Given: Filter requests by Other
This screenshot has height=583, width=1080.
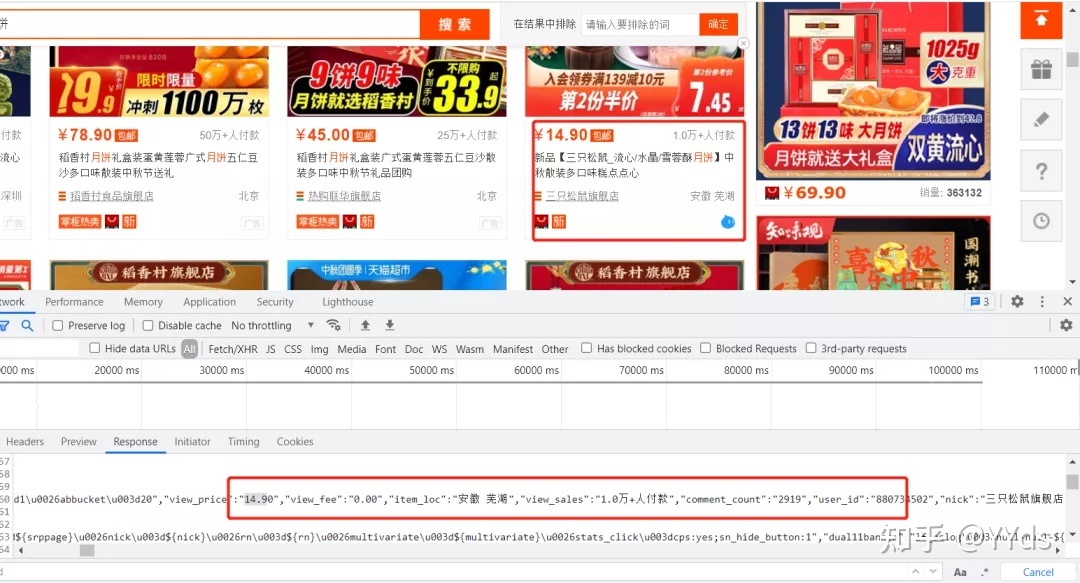Looking at the screenshot, I should pyautogui.click(x=554, y=349).
